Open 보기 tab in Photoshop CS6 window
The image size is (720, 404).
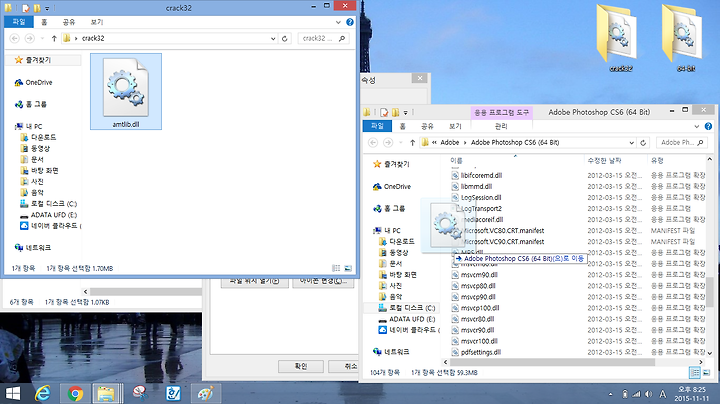[x=455, y=126]
